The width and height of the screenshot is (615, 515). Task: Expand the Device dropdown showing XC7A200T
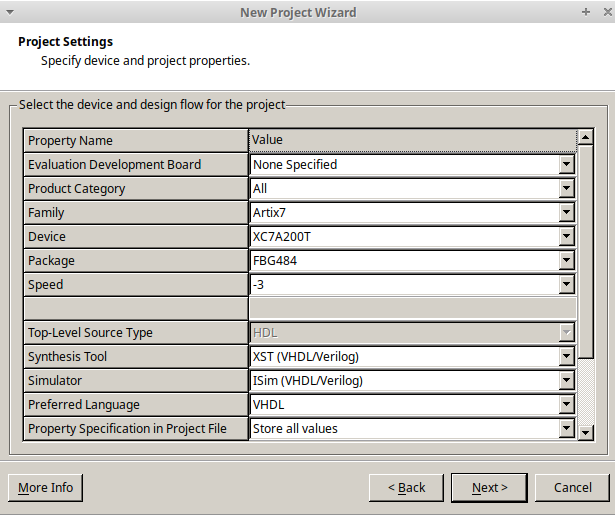pos(566,237)
